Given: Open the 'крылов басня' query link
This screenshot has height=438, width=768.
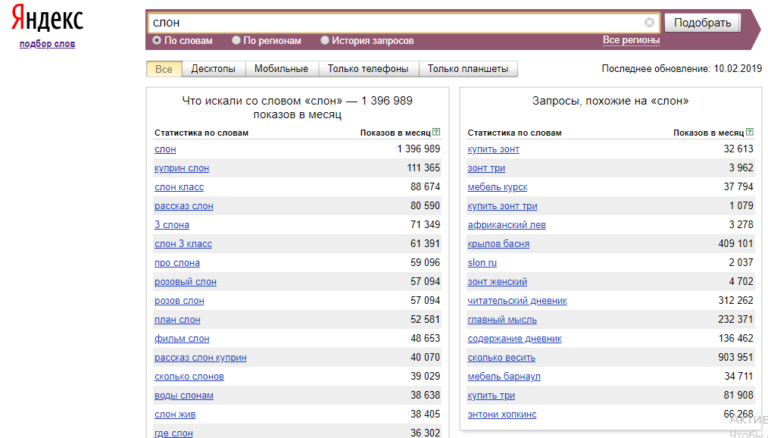Looking at the screenshot, I should coord(498,244).
